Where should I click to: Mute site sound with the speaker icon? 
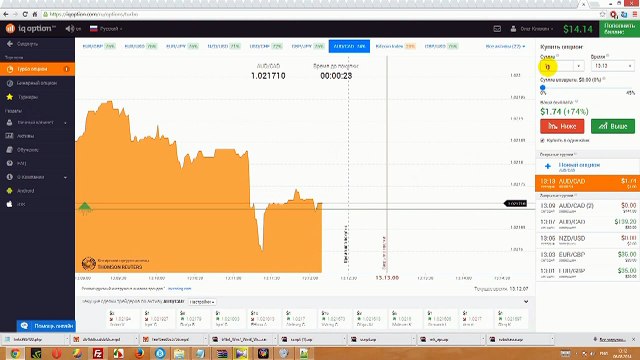tap(70, 29)
